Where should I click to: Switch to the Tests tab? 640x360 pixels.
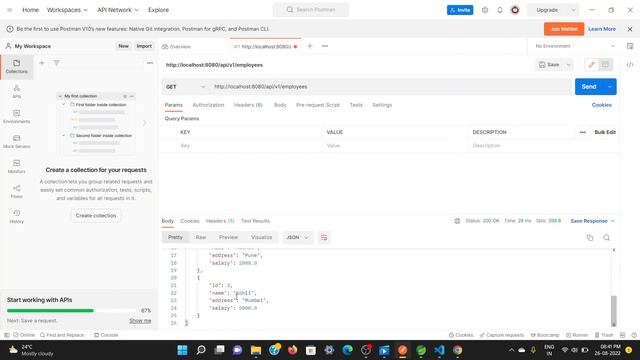pos(356,105)
